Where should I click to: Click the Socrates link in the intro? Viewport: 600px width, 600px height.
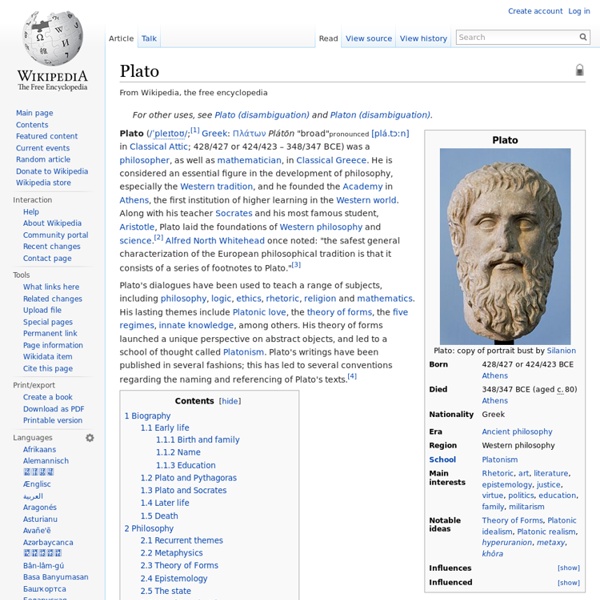click(x=234, y=213)
